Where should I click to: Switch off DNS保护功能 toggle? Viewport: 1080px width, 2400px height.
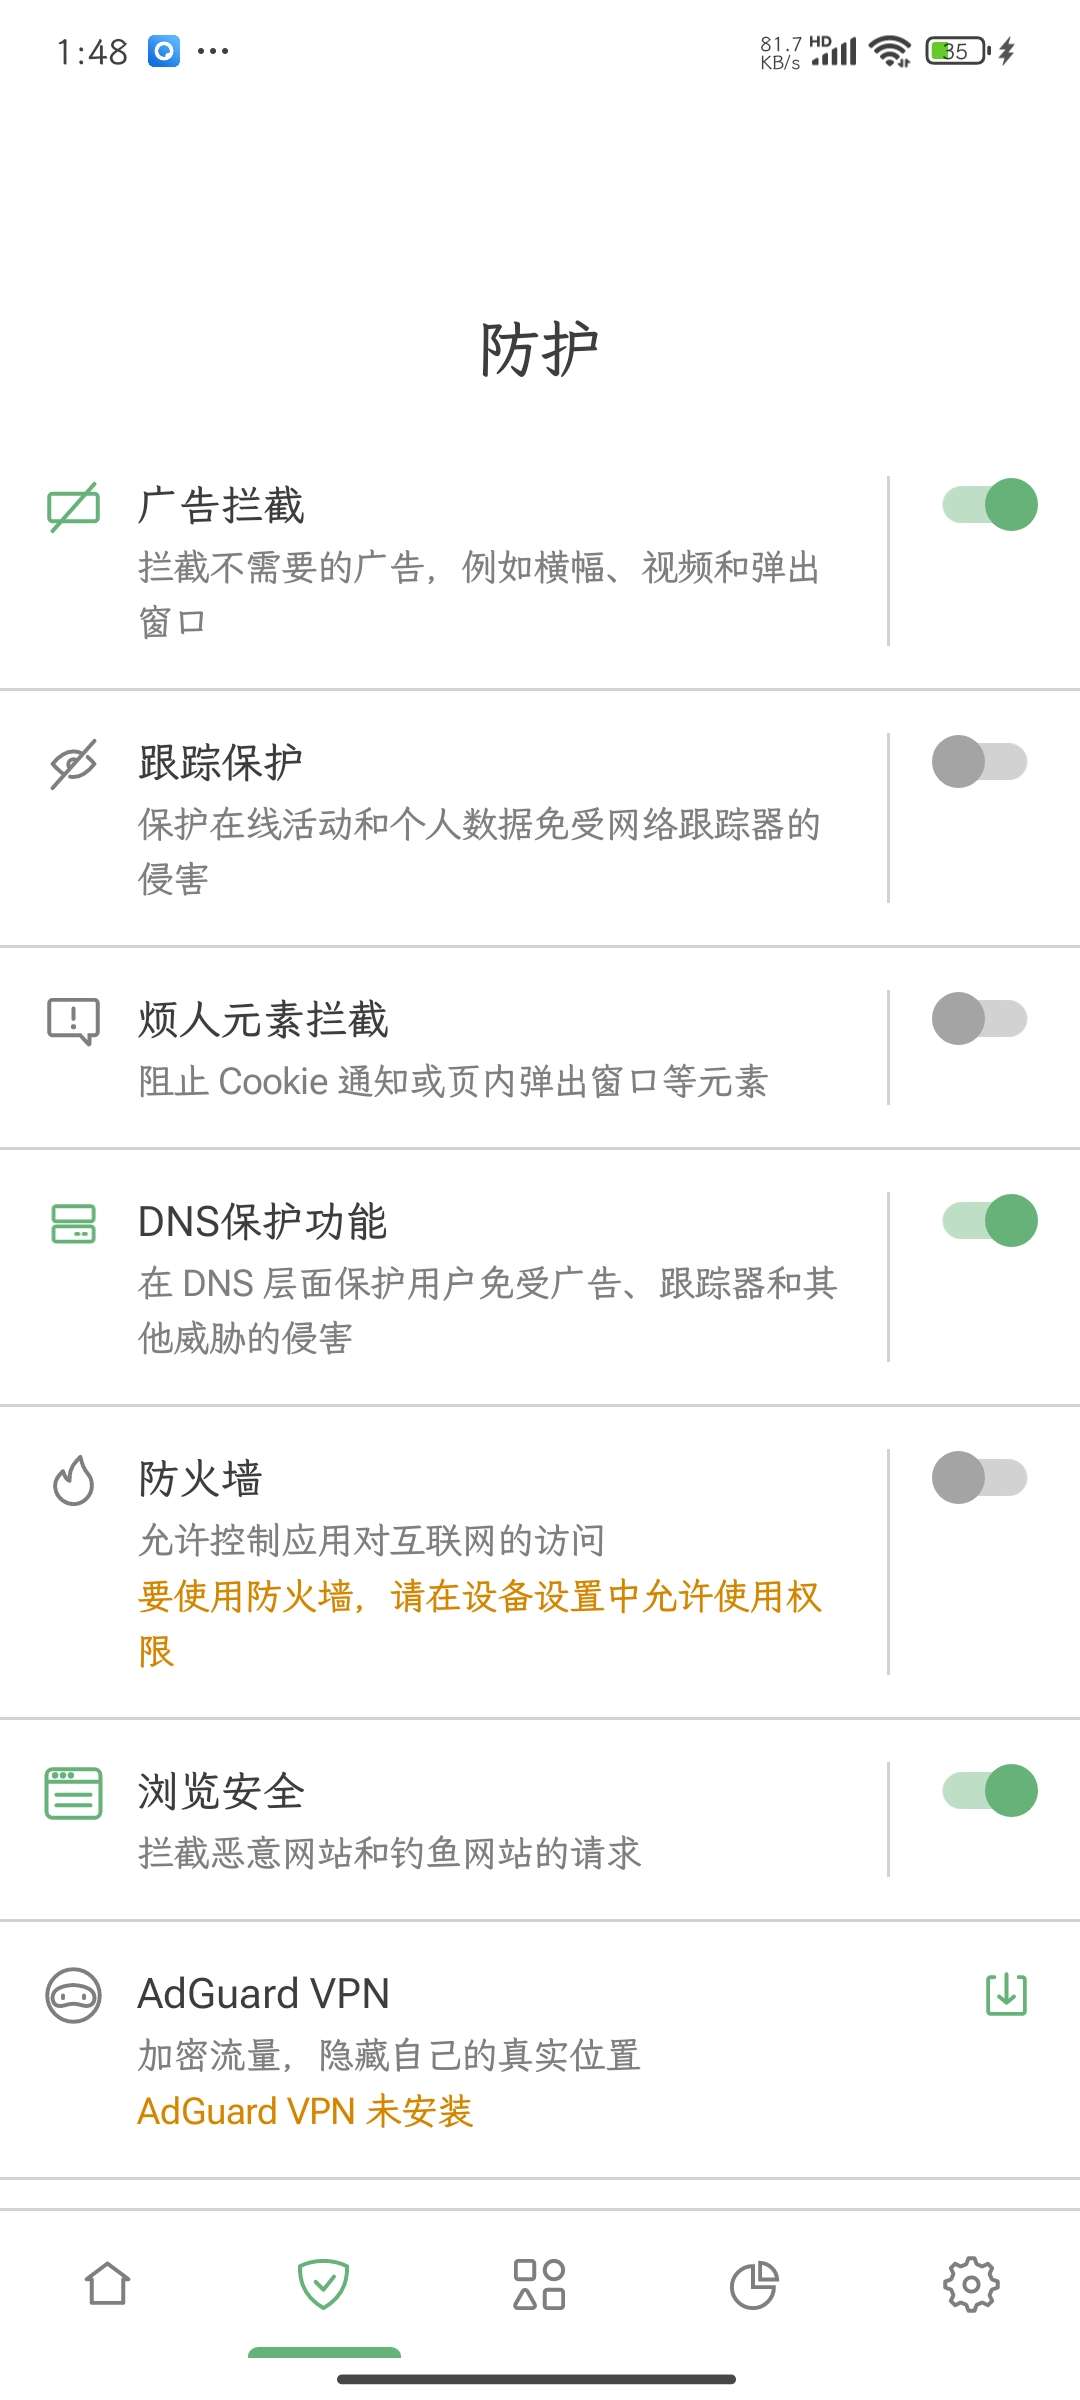pos(989,1221)
